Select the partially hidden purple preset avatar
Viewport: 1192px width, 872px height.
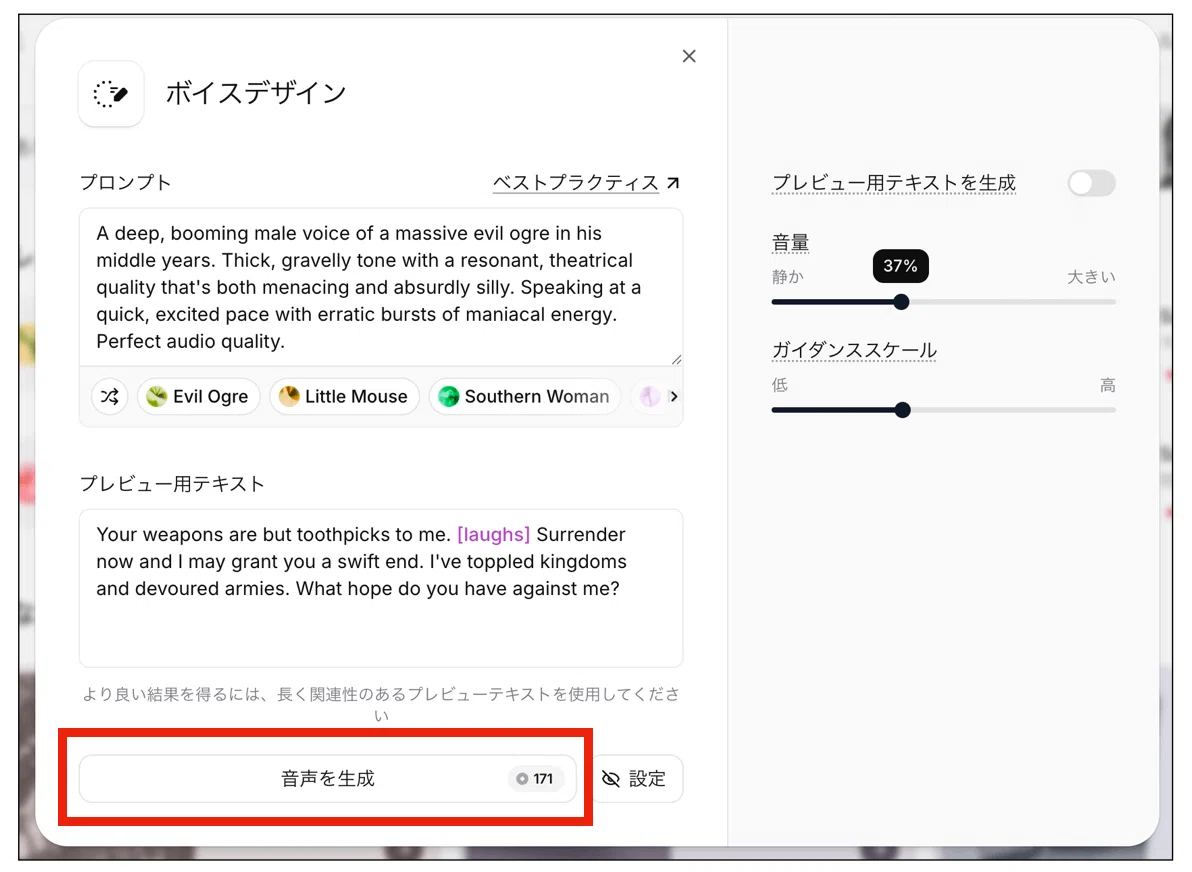pyautogui.click(x=648, y=396)
